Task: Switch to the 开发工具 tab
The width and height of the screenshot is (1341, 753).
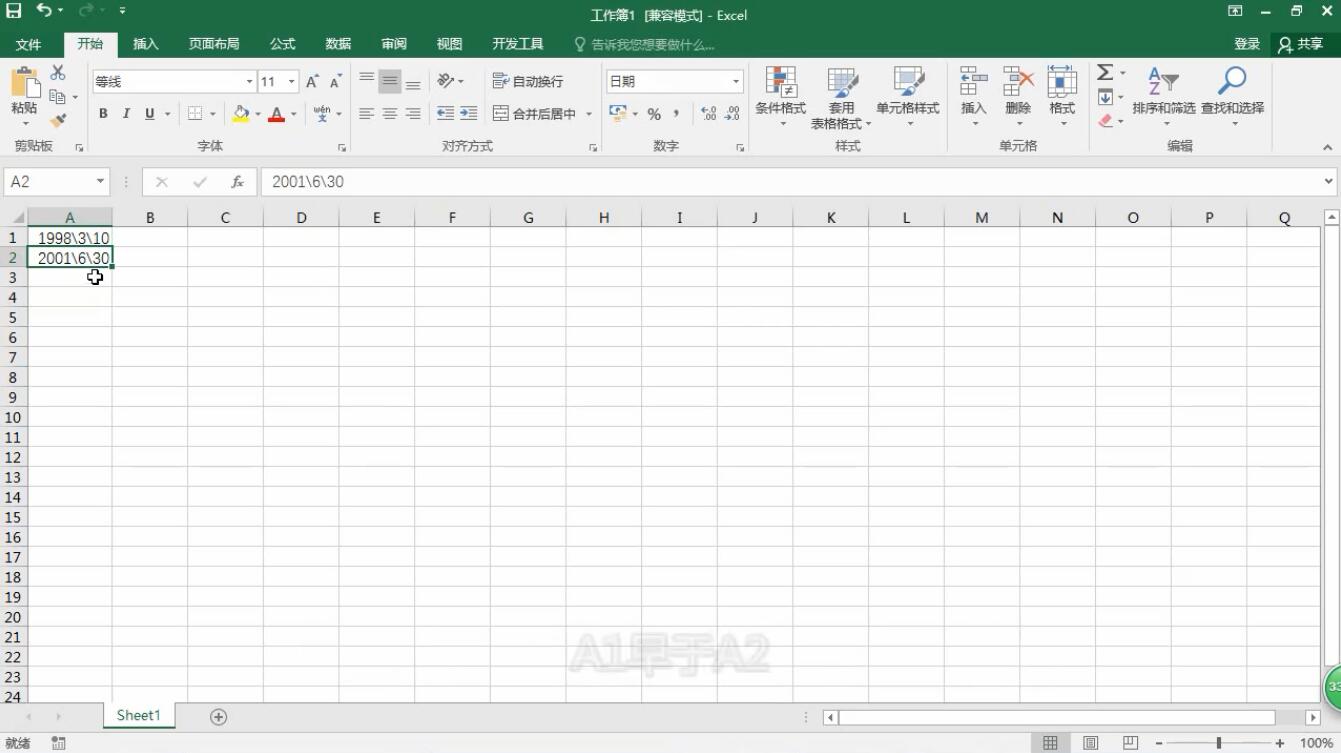Action: [518, 44]
